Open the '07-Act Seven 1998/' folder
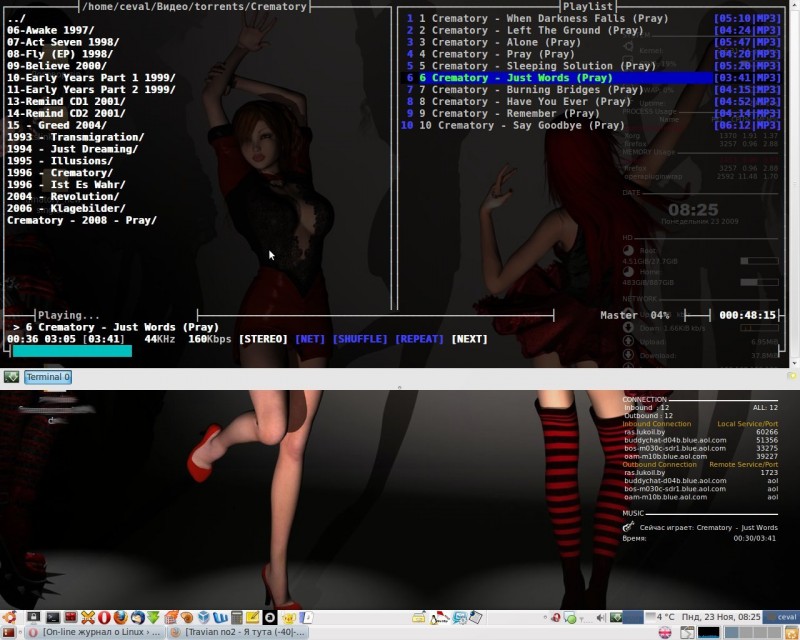This screenshot has height=640, width=800. coord(63,42)
